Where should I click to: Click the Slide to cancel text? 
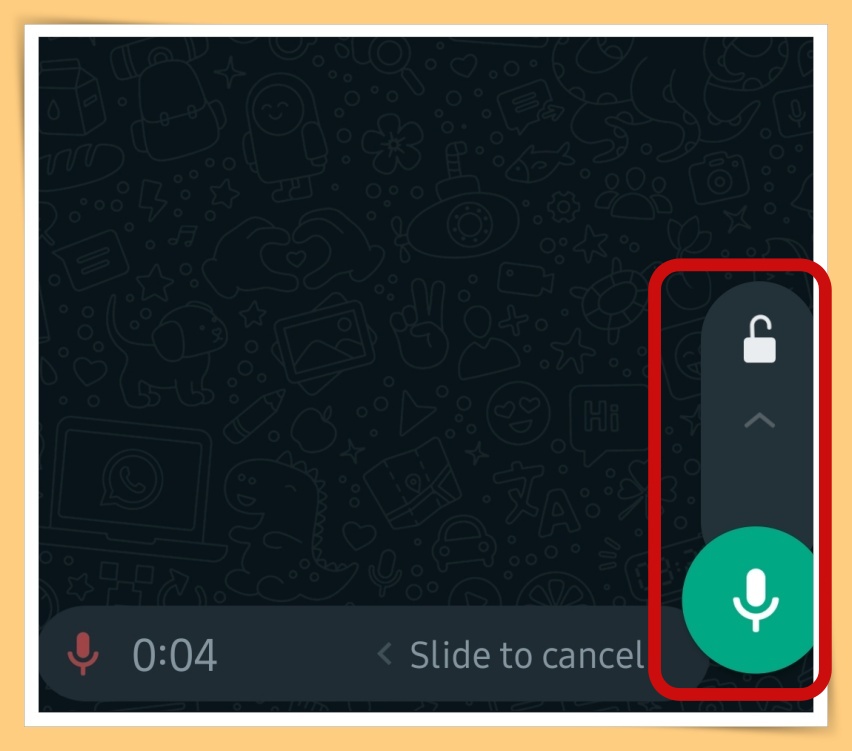pyautogui.click(x=527, y=655)
